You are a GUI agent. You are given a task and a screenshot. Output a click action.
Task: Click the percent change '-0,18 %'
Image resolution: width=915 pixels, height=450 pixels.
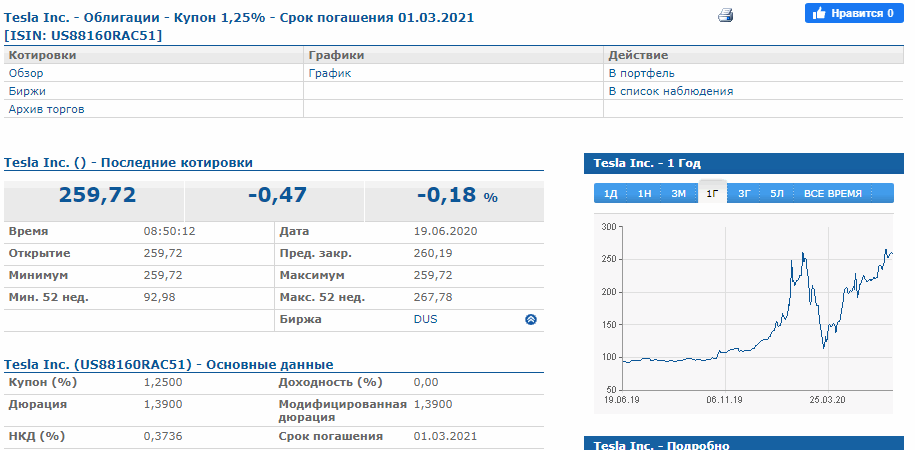point(458,196)
